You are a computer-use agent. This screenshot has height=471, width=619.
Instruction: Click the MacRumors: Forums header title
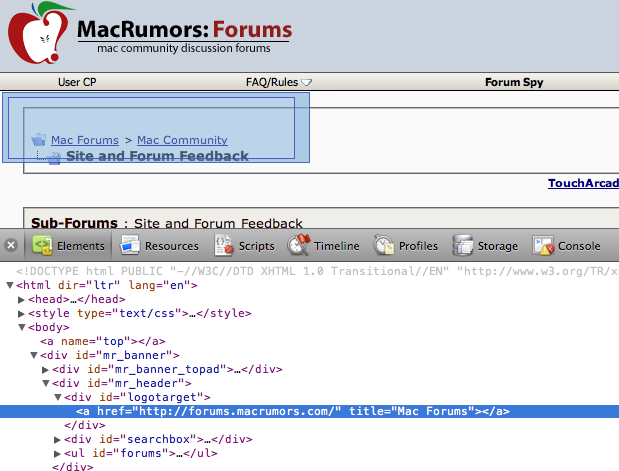[x=184, y=30]
